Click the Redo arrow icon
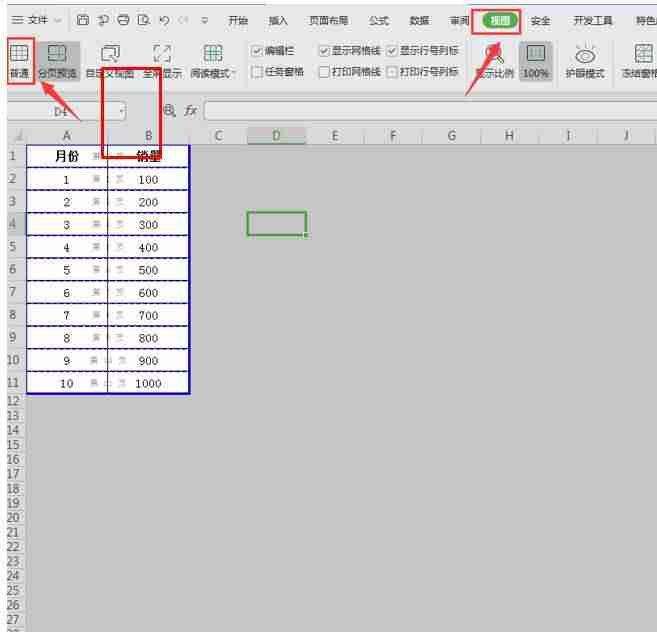Viewport: 657px width, 632px height. (x=184, y=20)
